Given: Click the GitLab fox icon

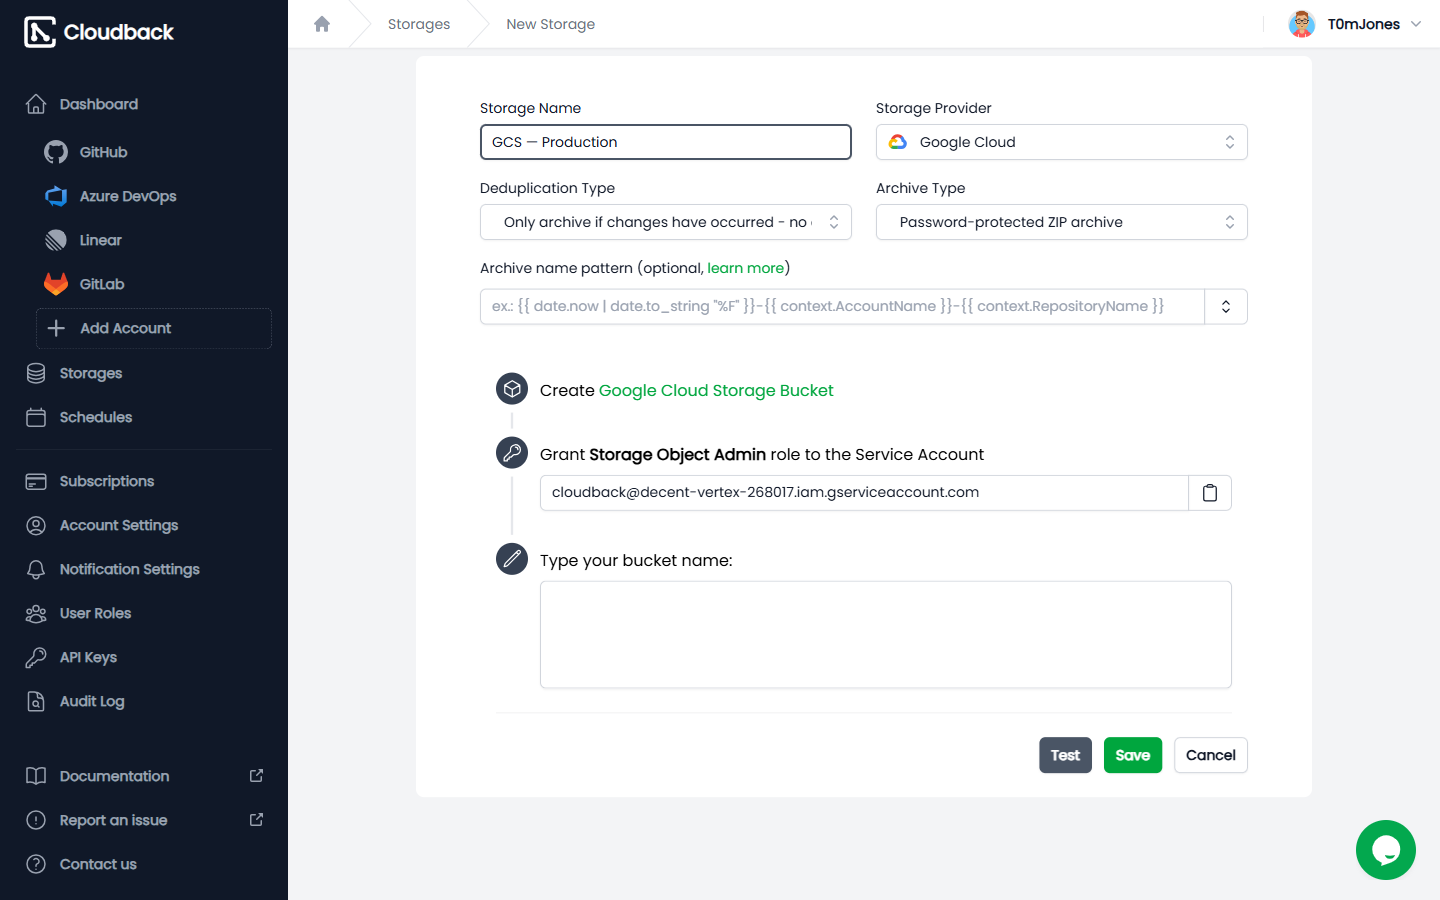Looking at the screenshot, I should coord(56,284).
